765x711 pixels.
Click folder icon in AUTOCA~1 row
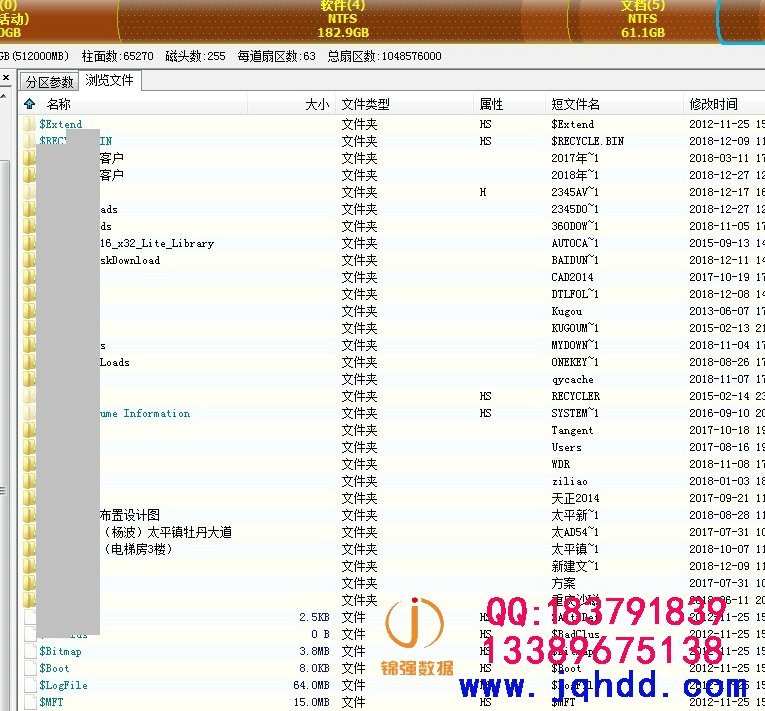coord(29,243)
